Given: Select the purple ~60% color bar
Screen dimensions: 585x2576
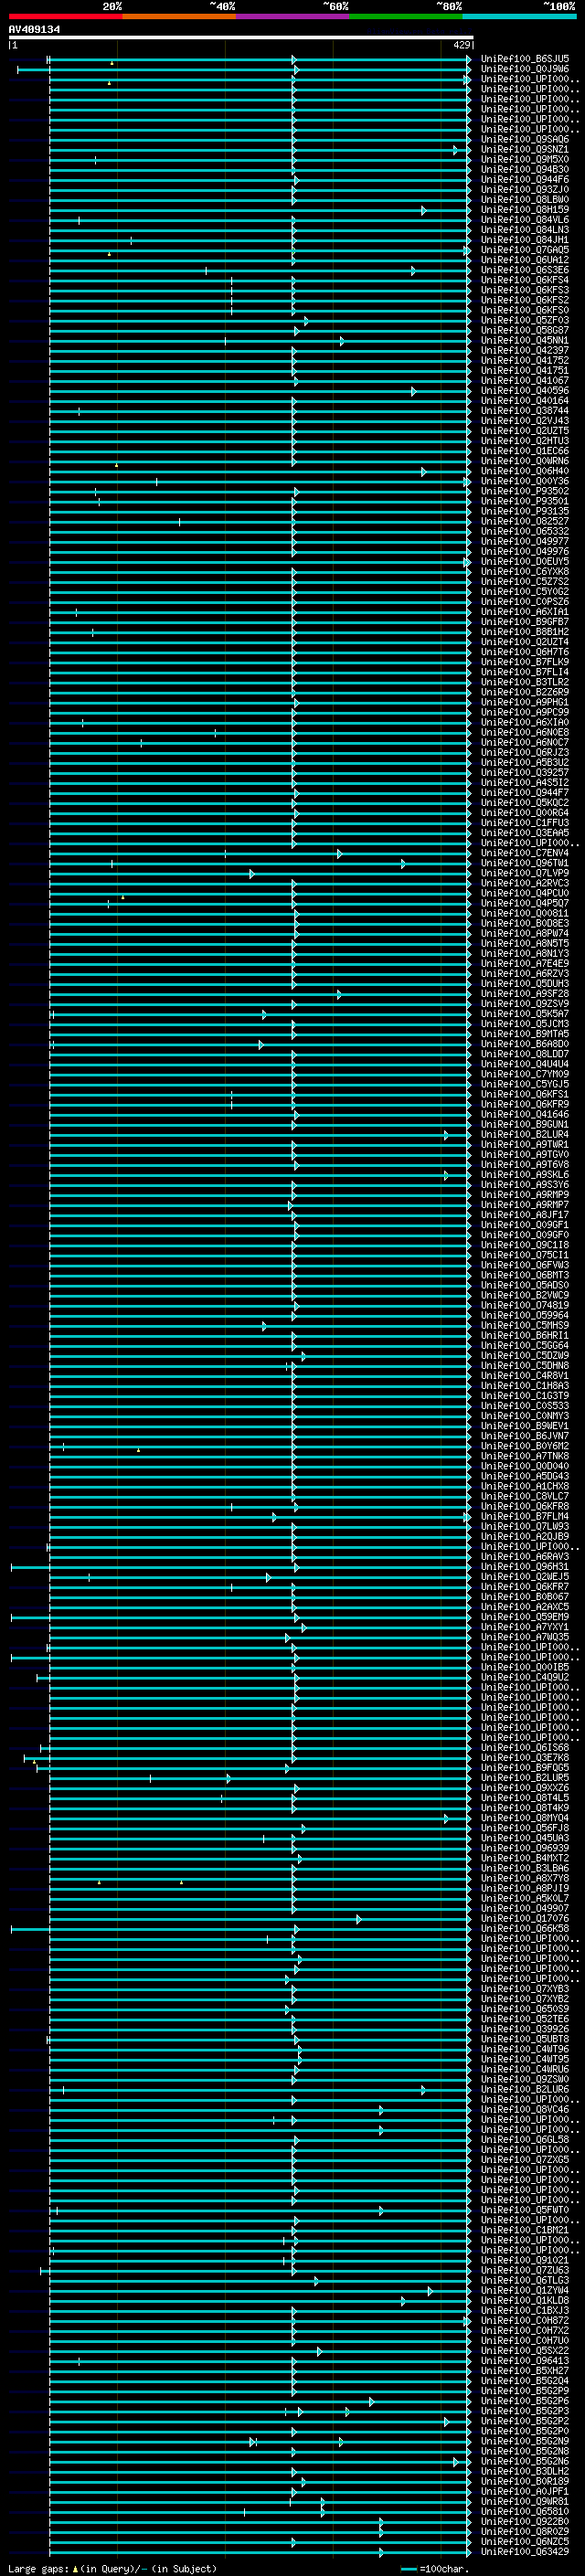Looking at the screenshot, I should tap(293, 16).
